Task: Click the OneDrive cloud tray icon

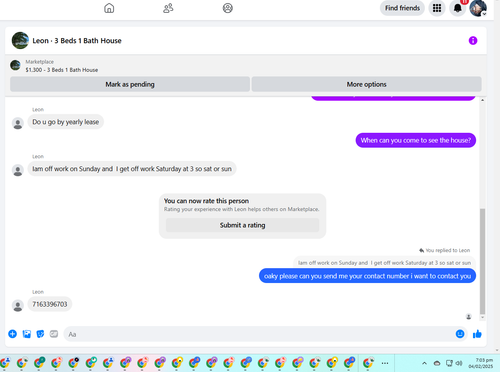Action: tap(437, 363)
